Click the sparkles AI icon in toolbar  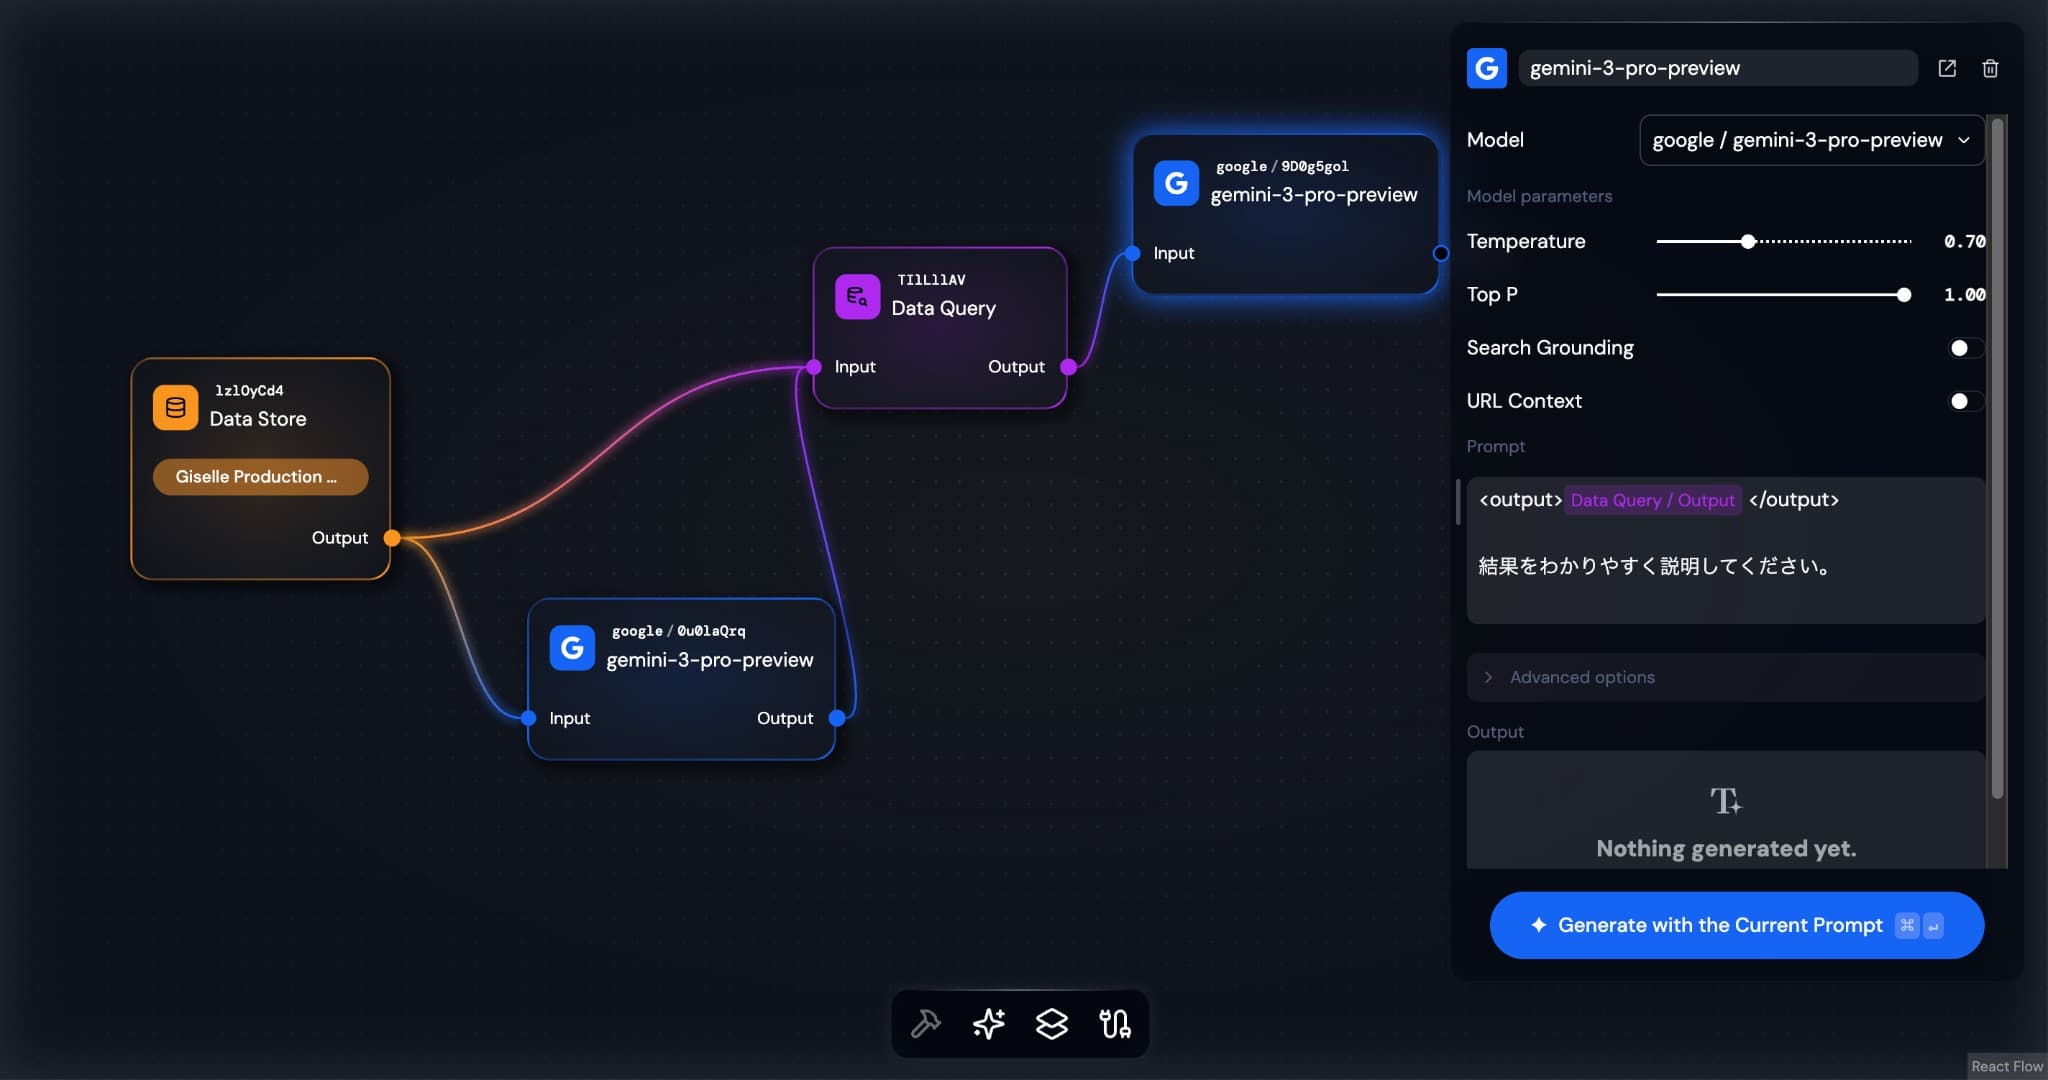989,1023
